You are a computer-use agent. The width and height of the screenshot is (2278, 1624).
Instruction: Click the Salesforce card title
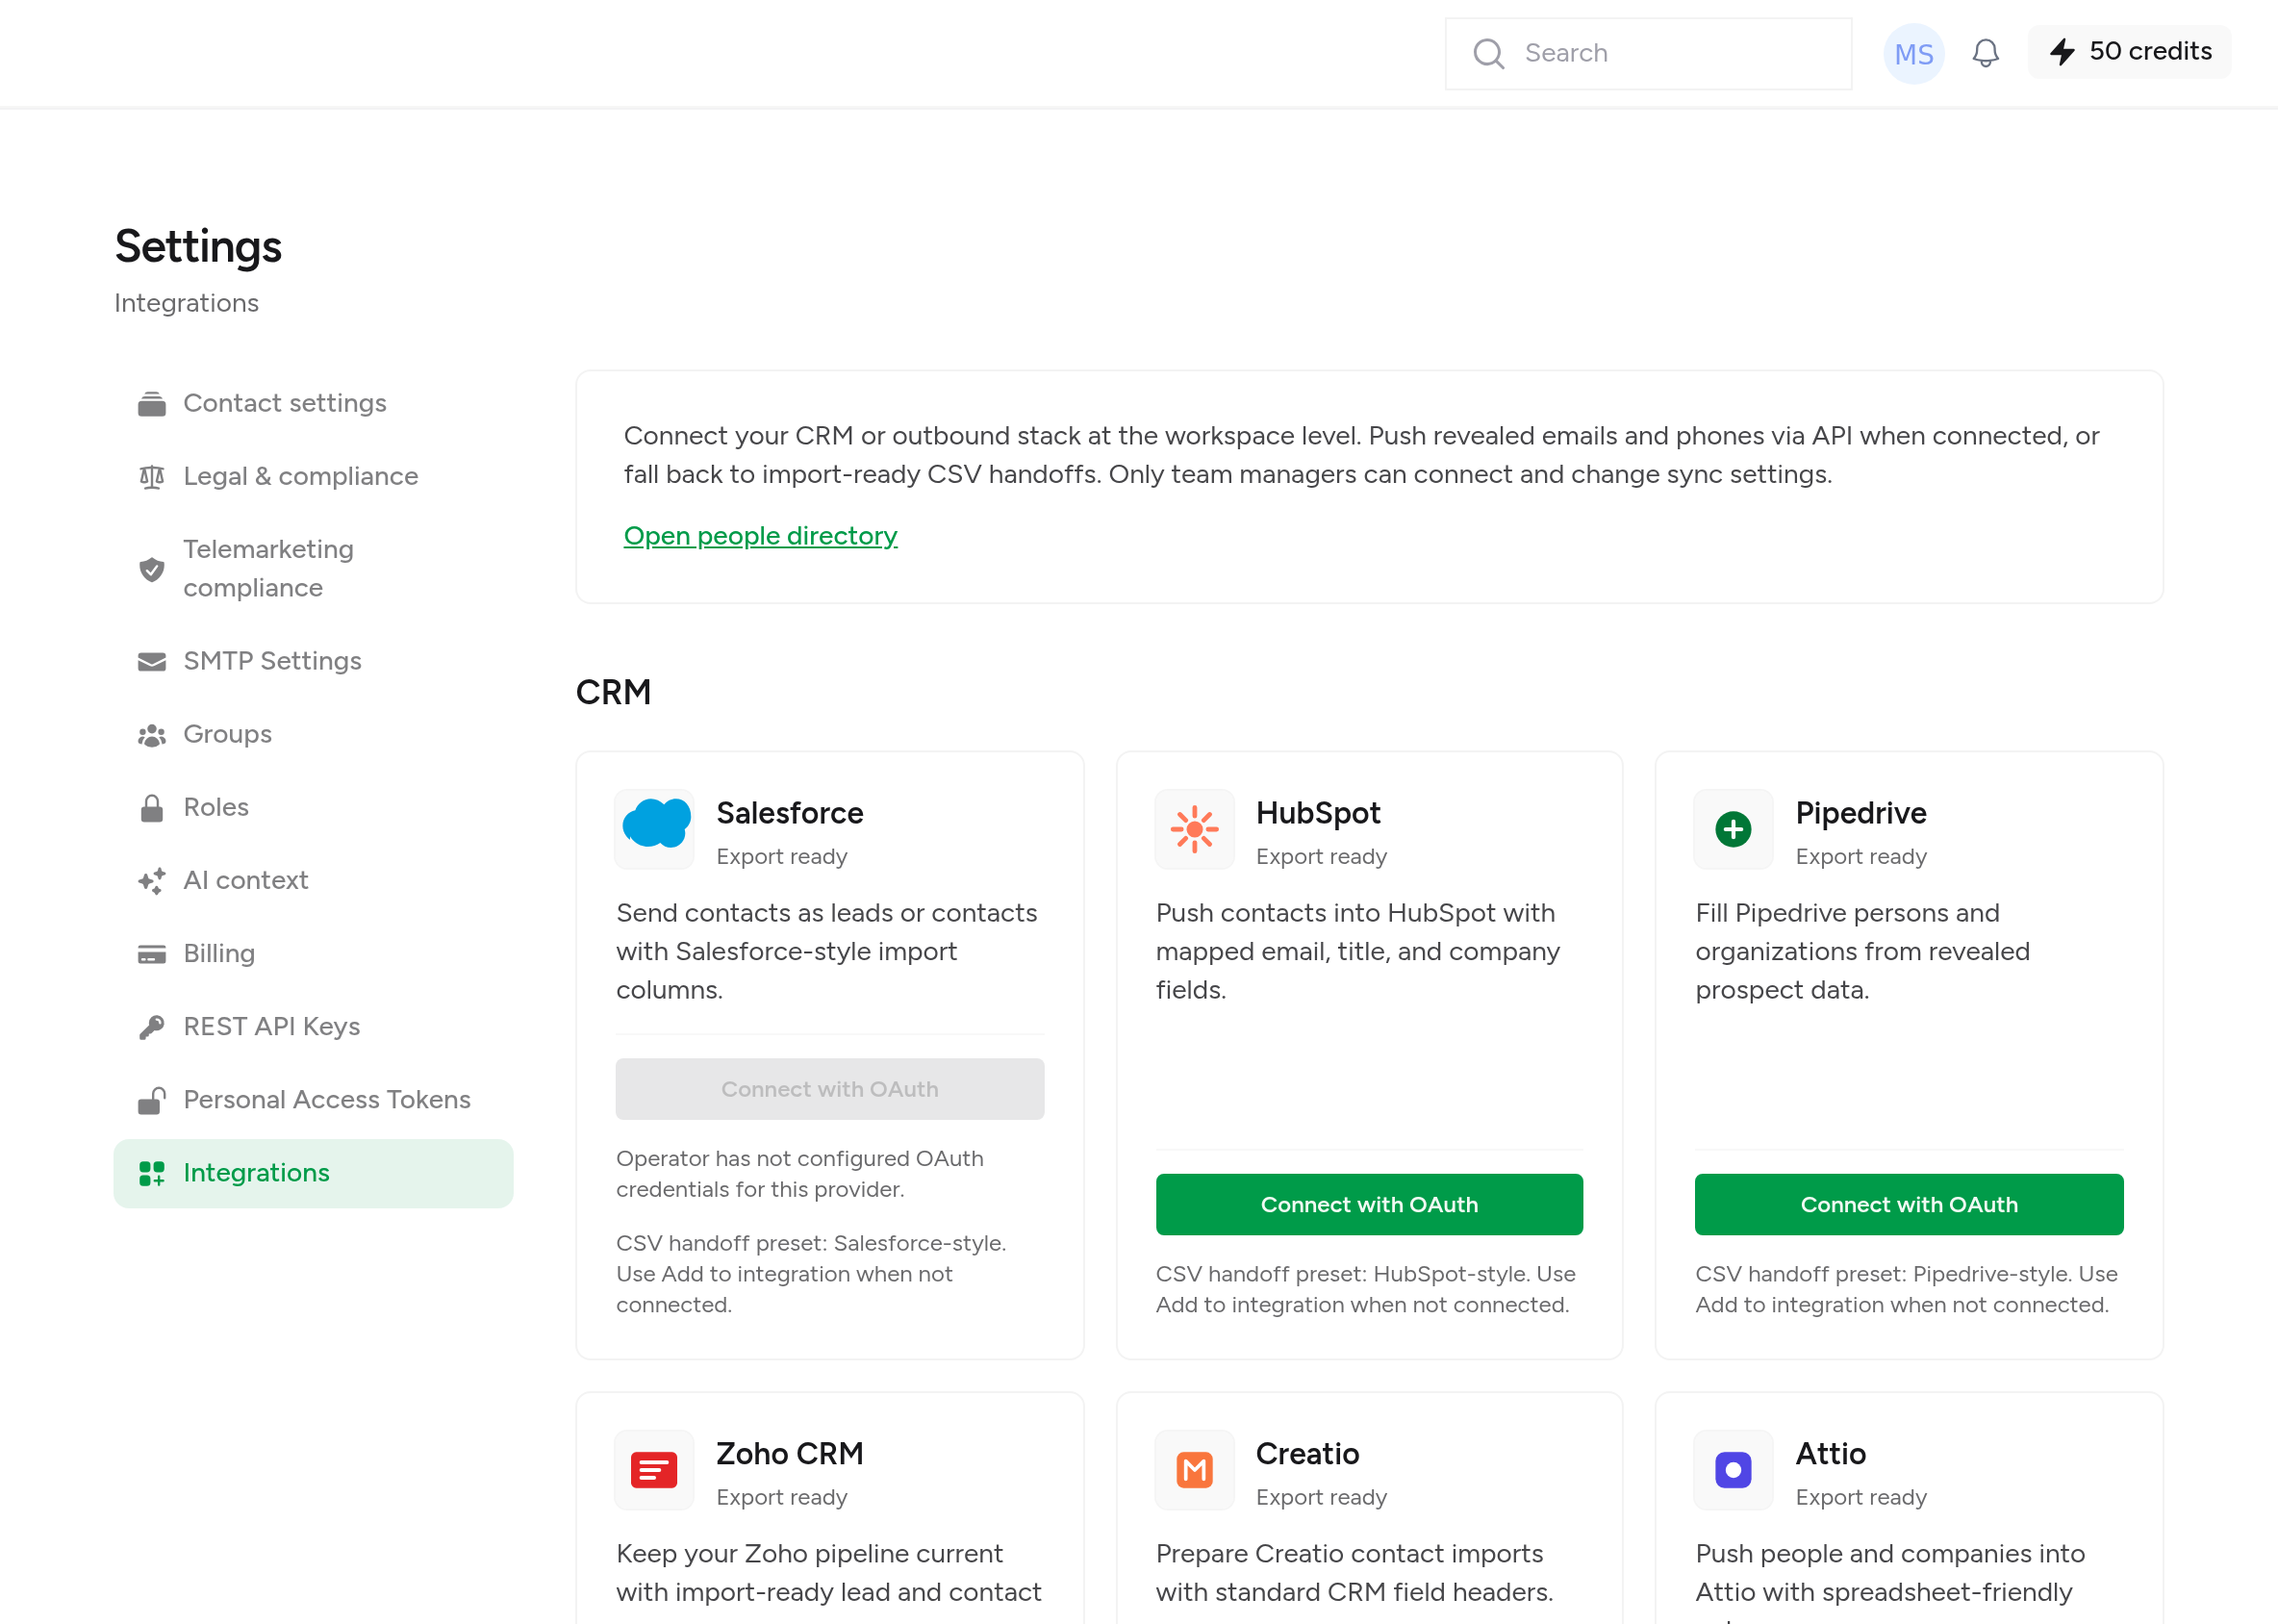tap(790, 813)
